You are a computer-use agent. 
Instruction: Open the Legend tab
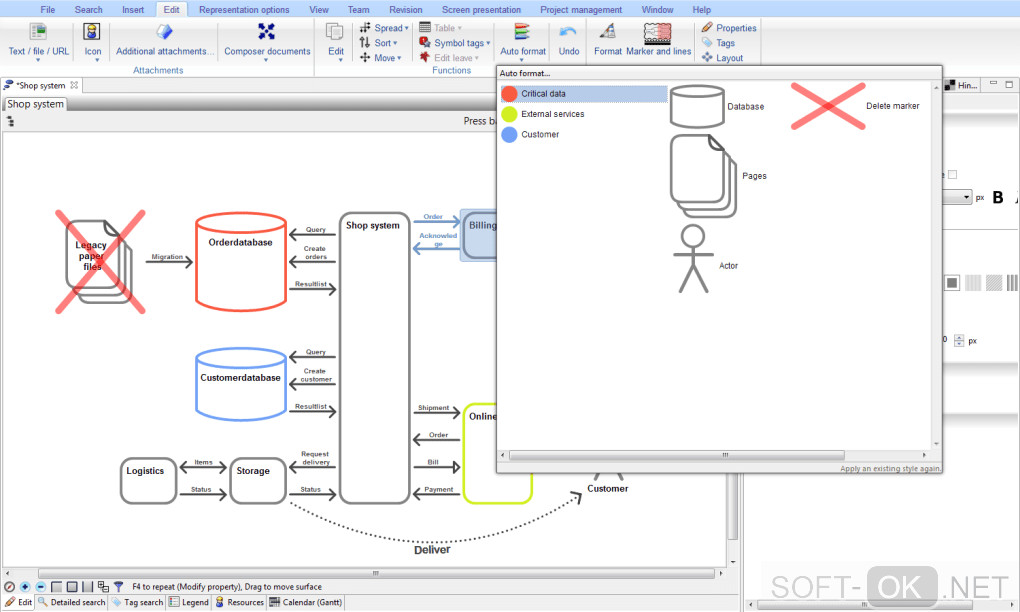pyautogui.click(x=189, y=602)
